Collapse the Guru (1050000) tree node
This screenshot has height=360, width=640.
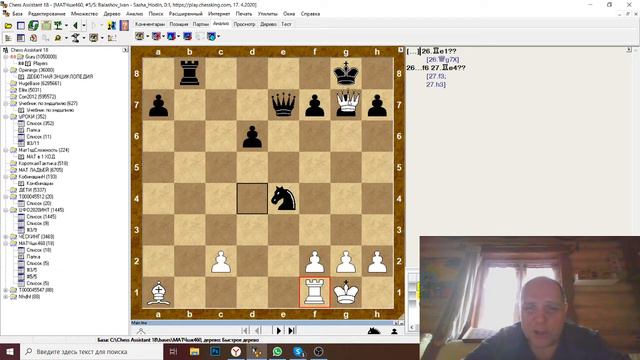click(6, 57)
